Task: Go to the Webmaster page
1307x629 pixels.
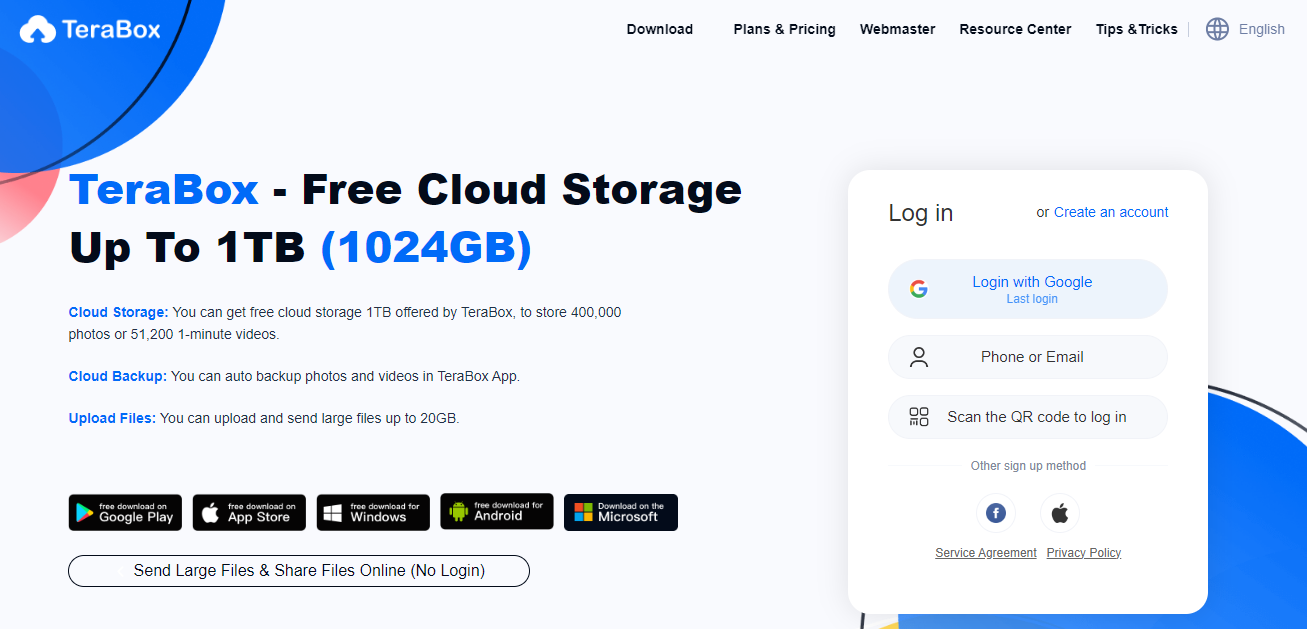Action: pos(897,29)
